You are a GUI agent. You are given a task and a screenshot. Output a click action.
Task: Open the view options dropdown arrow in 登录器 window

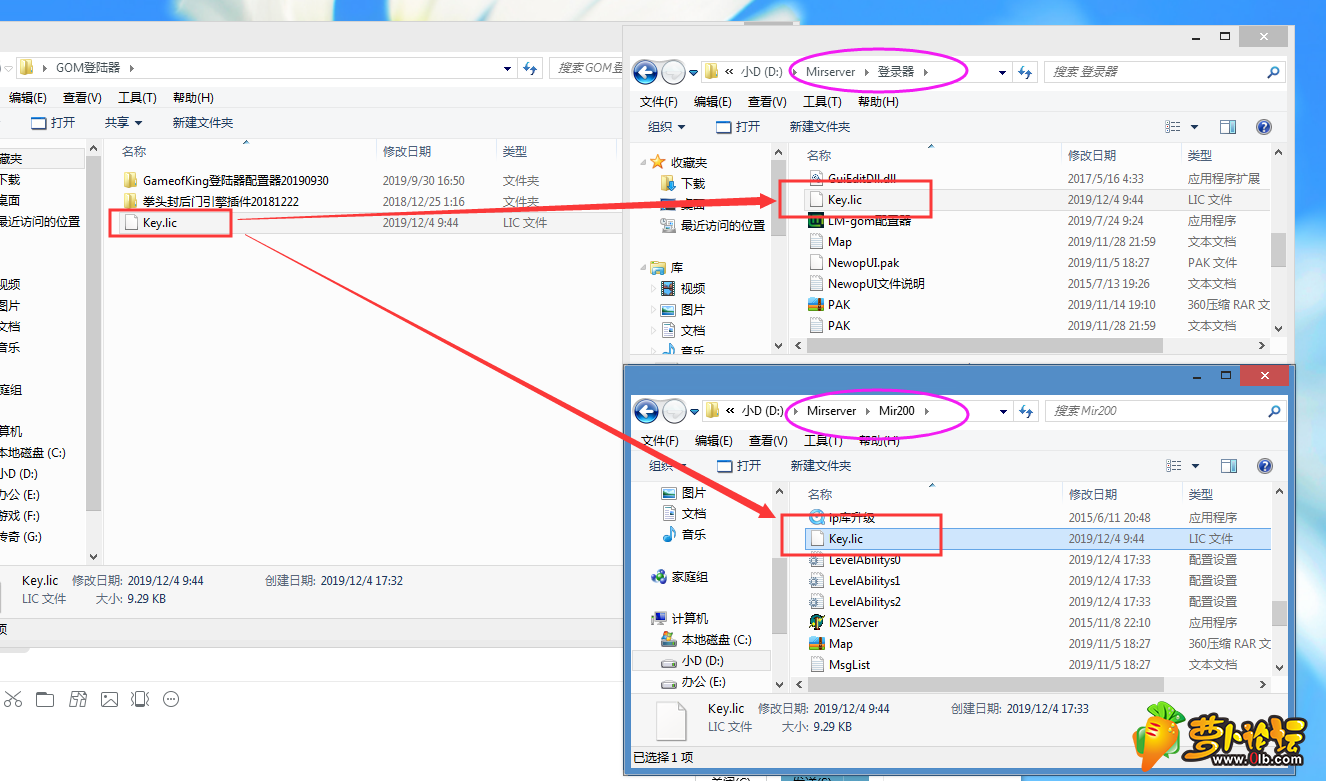1194,127
